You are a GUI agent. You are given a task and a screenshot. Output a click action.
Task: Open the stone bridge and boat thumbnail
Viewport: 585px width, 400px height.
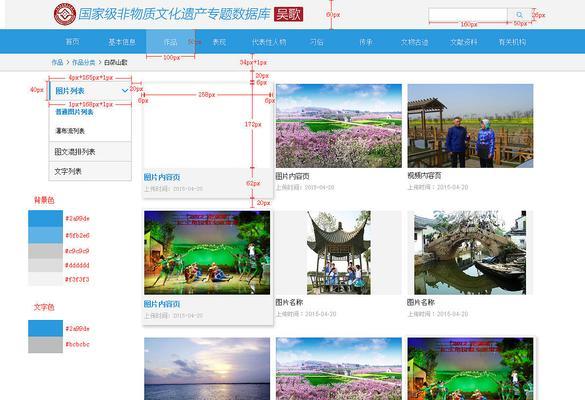(x=470, y=253)
